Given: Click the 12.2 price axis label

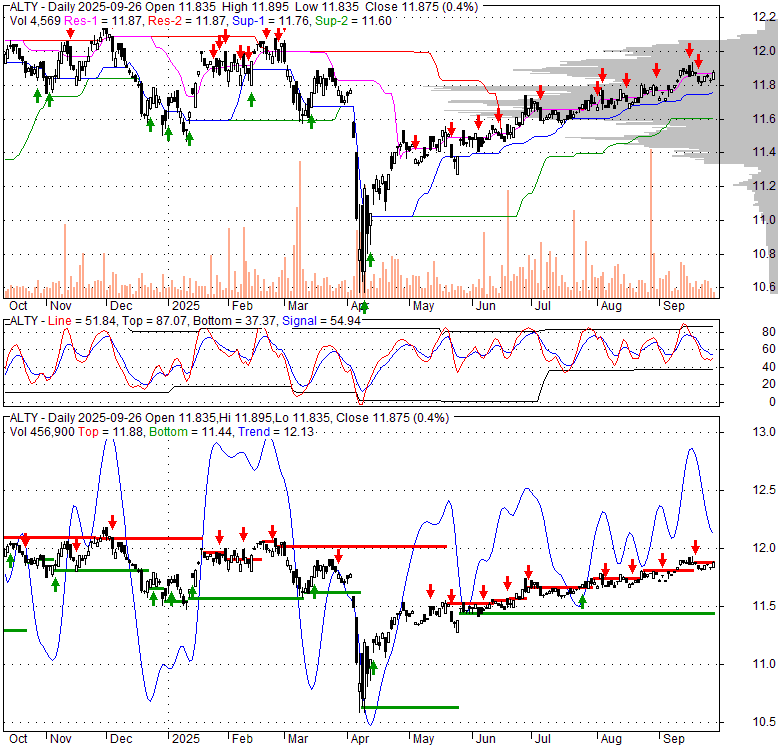Looking at the screenshot, I should tap(764, 17).
